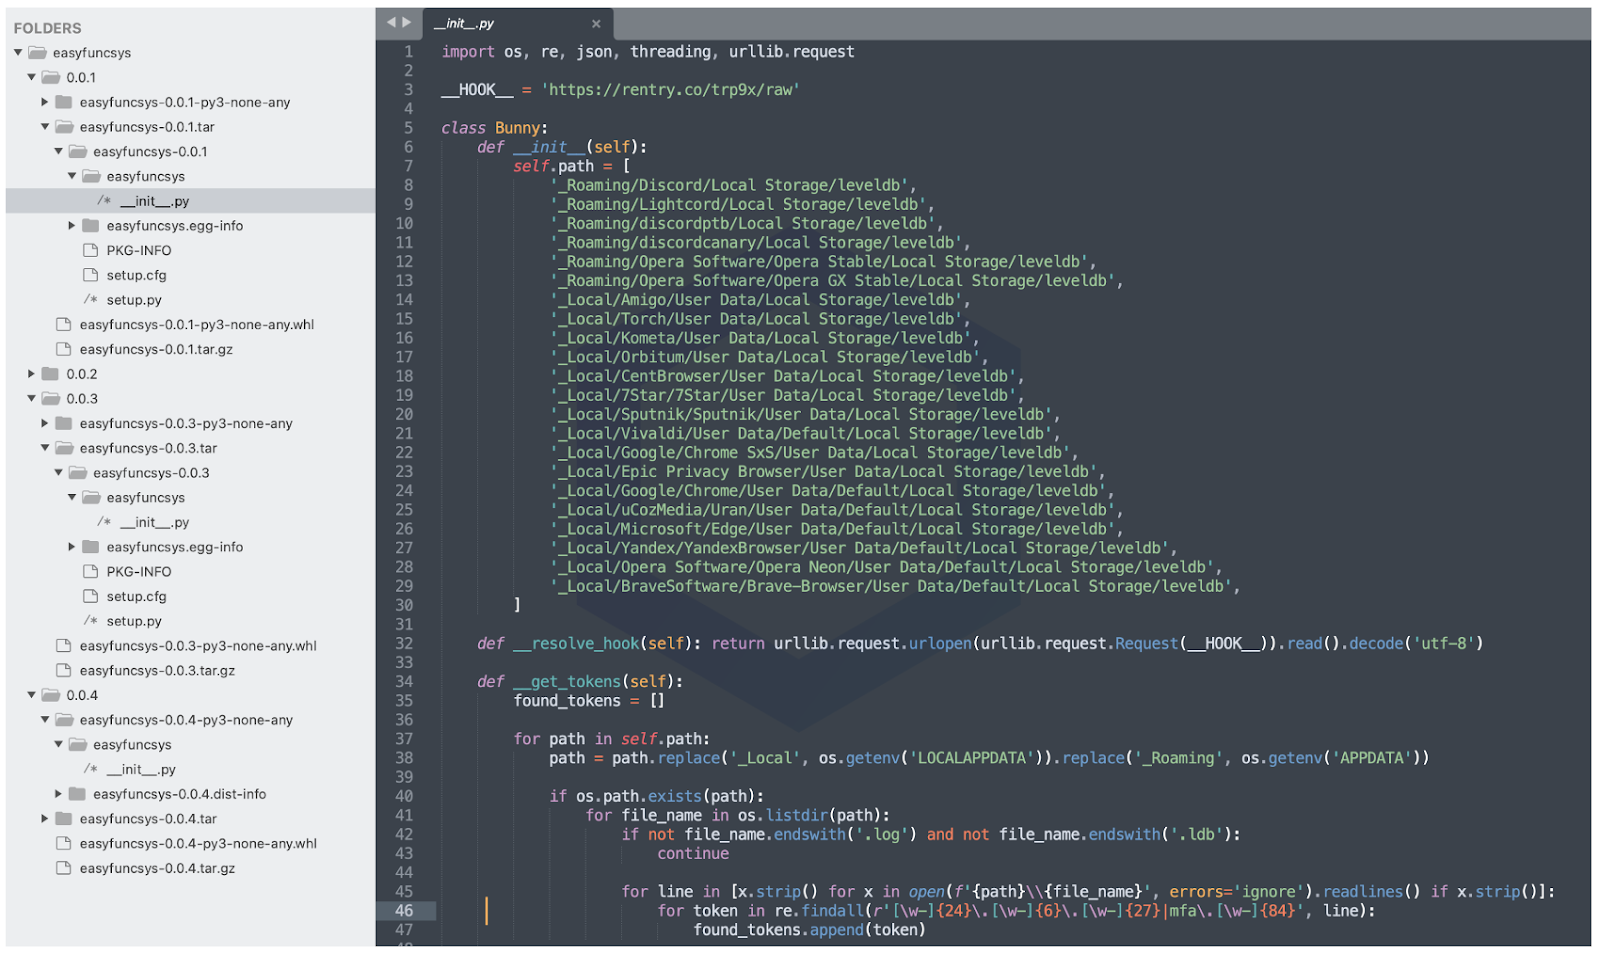
Task: Click the file icon next to PKG-INFO
Action: tap(90, 250)
